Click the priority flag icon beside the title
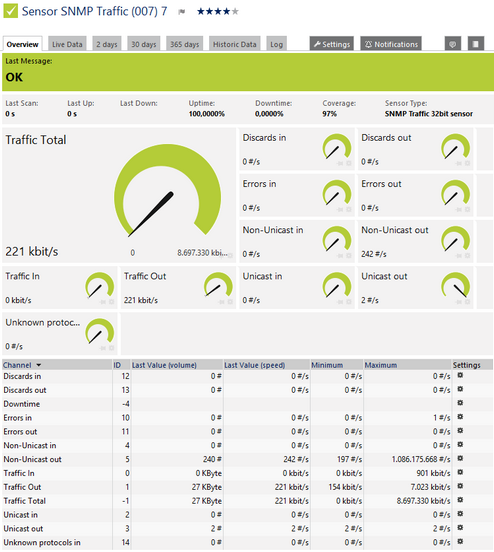 tap(182, 12)
